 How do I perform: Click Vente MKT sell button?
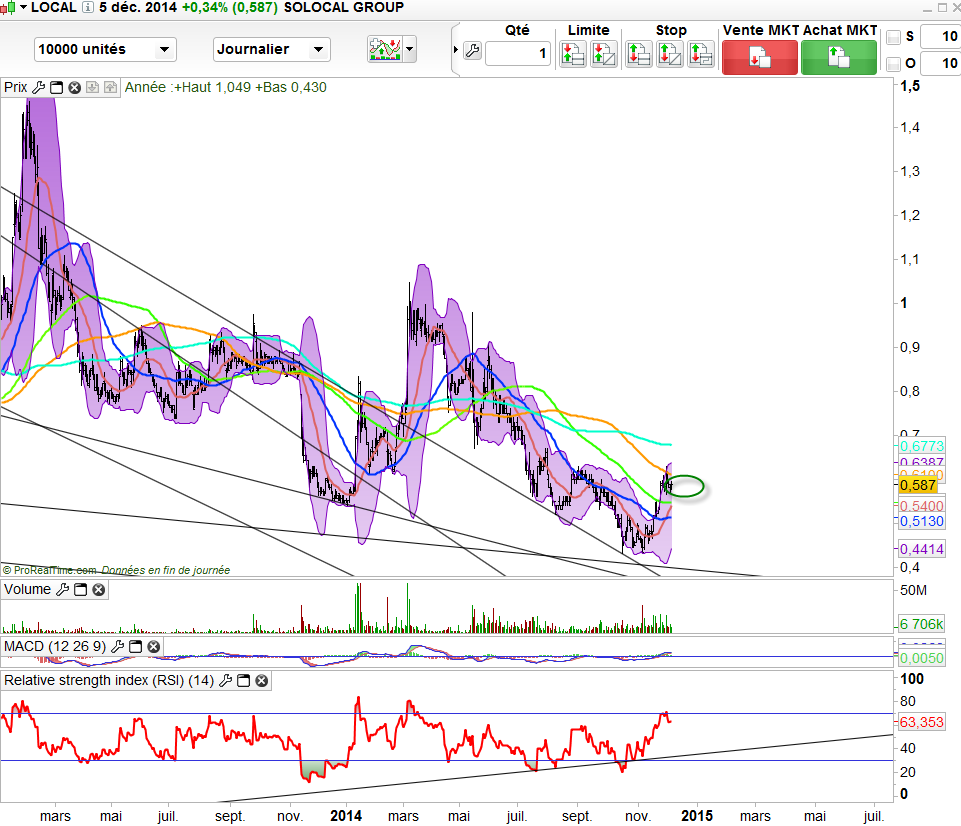(760, 58)
